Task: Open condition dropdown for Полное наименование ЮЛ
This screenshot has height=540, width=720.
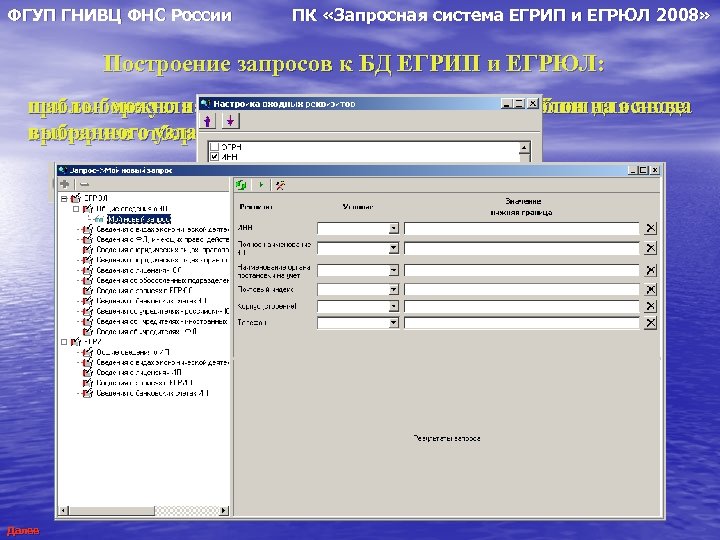Action: 394,248
